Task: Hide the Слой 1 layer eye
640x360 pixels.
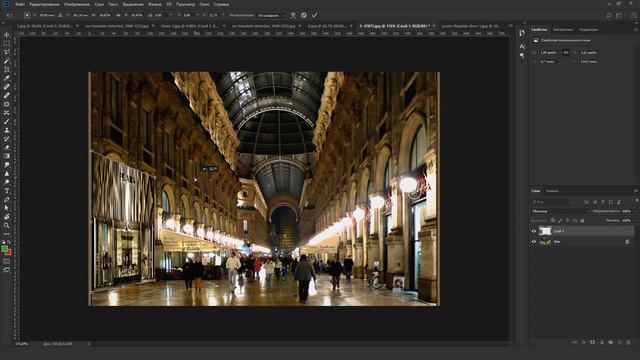Action: [x=533, y=231]
